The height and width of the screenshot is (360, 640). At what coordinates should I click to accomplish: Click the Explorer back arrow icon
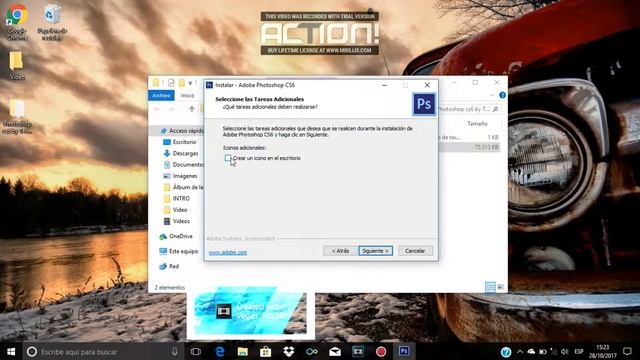[x=158, y=109]
